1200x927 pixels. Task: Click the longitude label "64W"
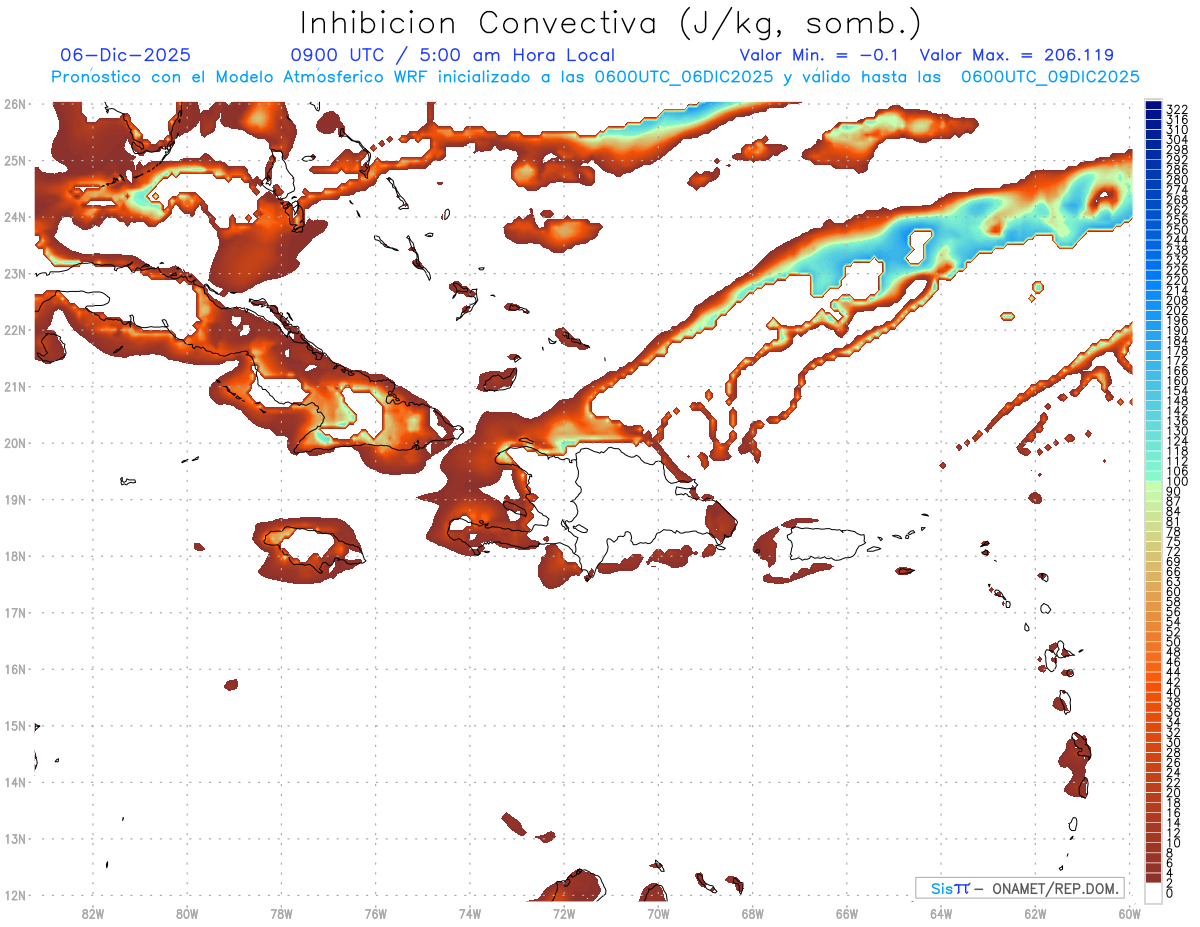(x=941, y=913)
